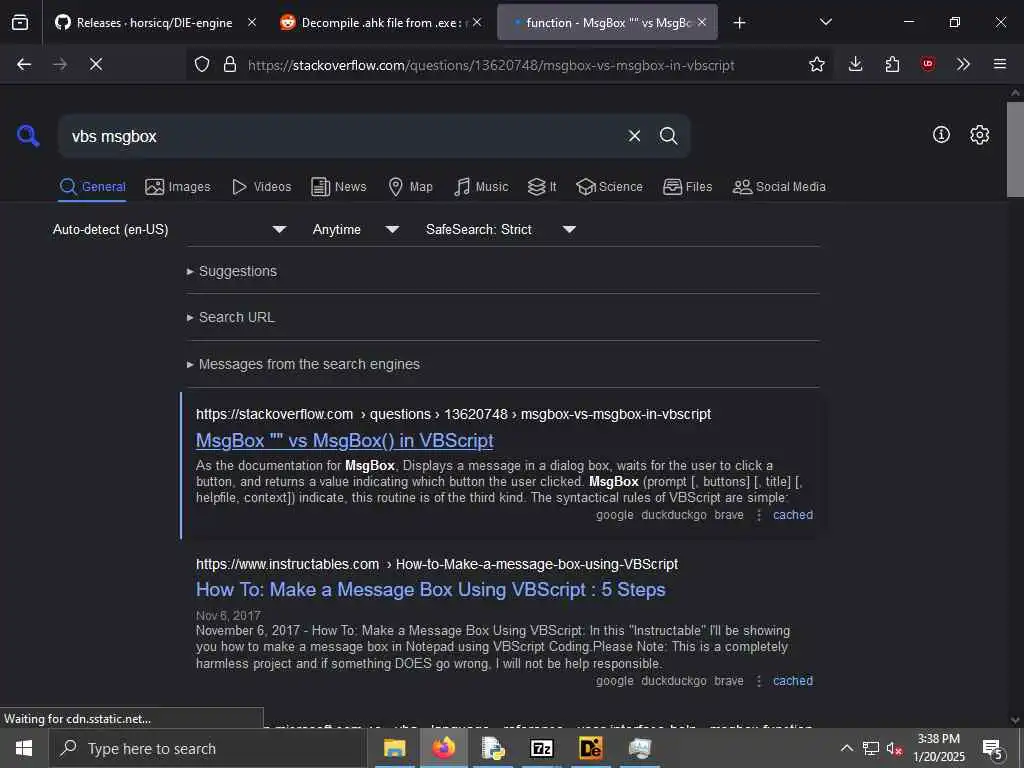This screenshot has width=1024, height=768.
Task: Click the browser address bar
Action: point(491,65)
